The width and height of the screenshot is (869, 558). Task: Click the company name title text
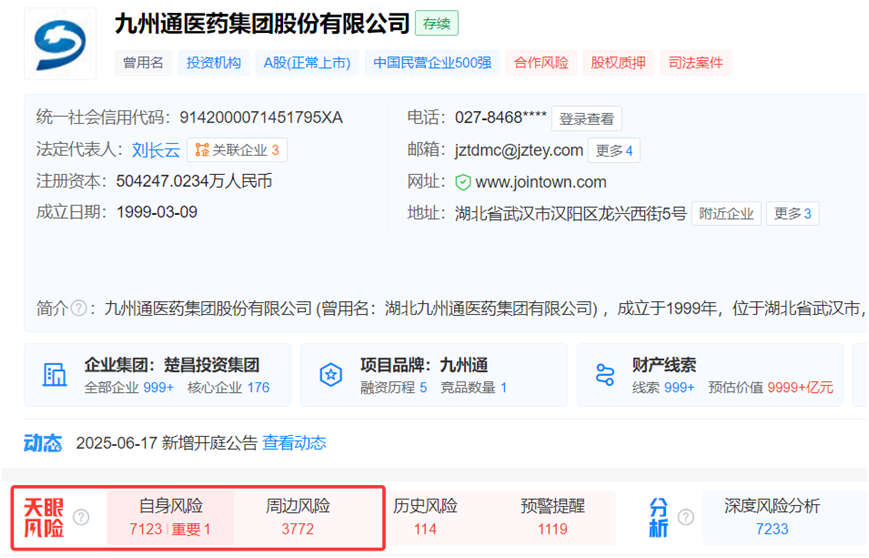click(x=262, y=24)
